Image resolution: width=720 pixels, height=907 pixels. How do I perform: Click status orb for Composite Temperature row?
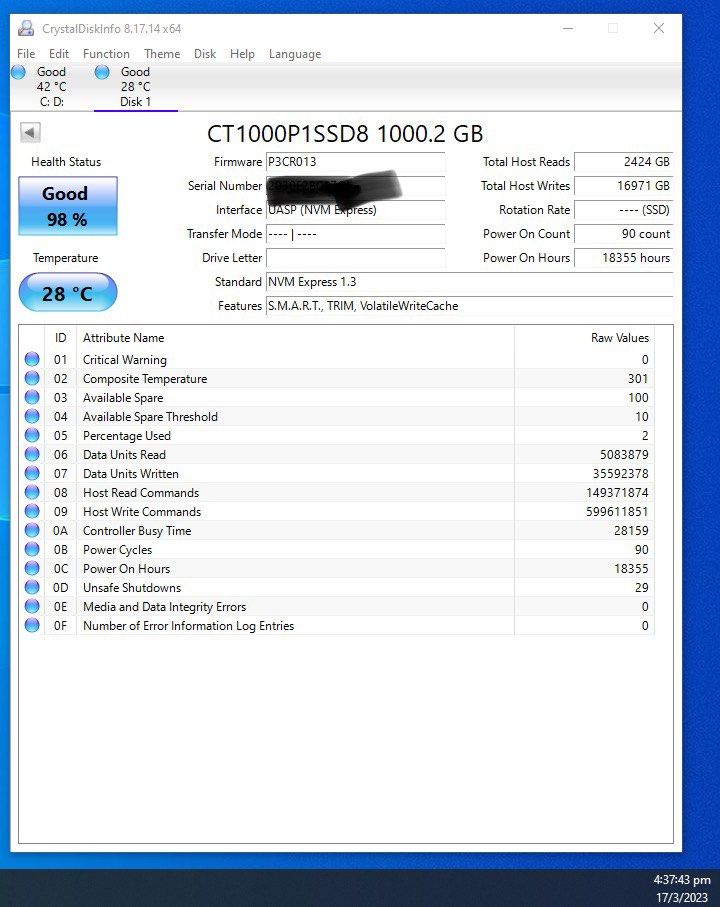coord(32,378)
